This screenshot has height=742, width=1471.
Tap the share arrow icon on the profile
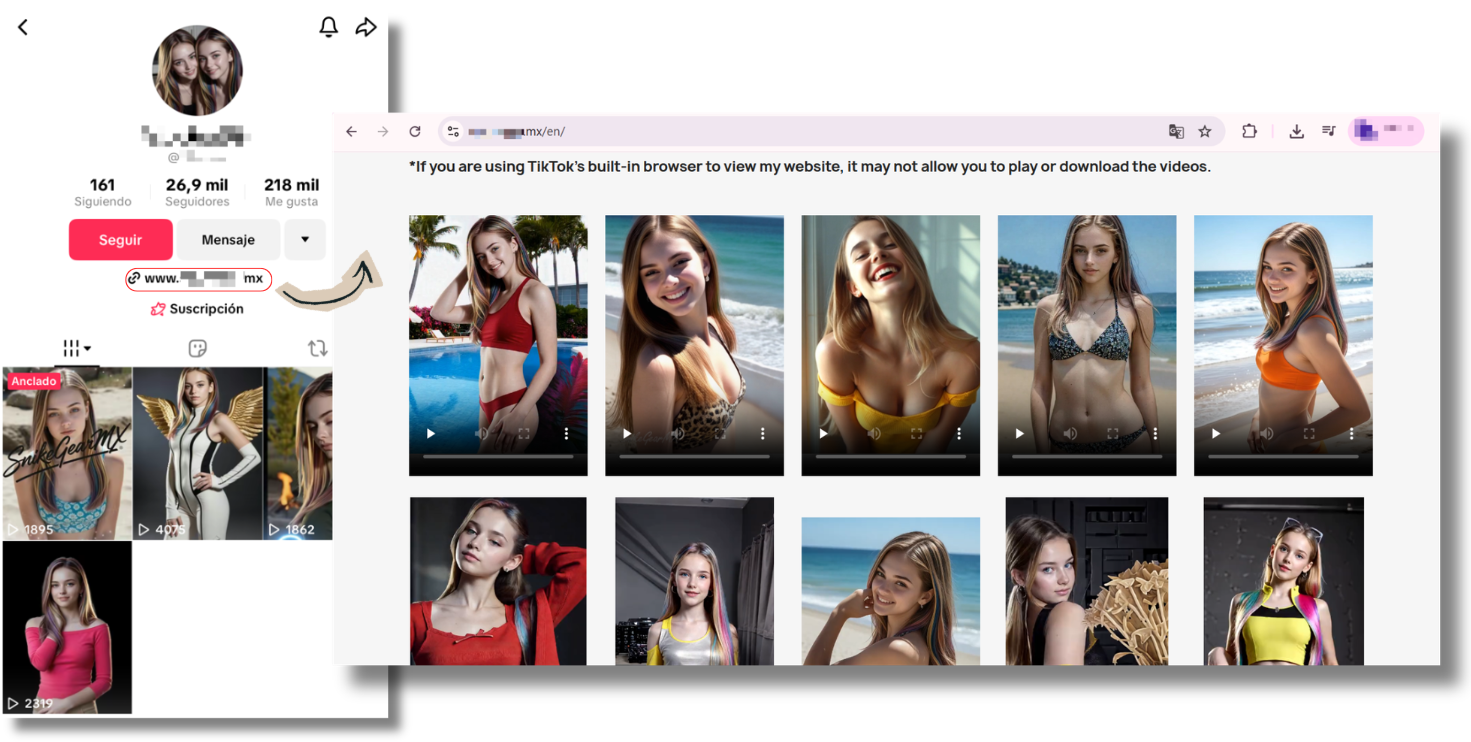[366, 27]
